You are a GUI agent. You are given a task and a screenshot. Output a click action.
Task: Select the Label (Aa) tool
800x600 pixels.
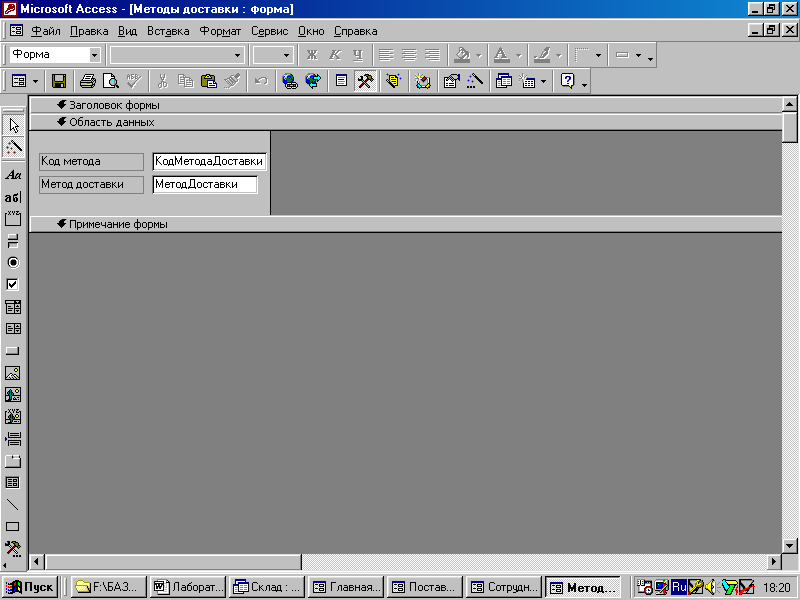13,175
